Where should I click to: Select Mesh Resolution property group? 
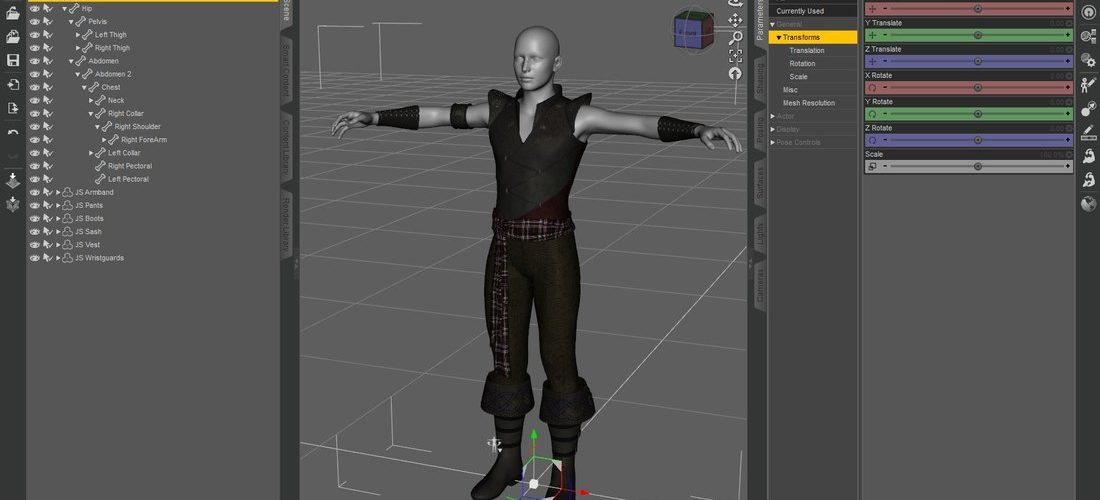[808, 103]
